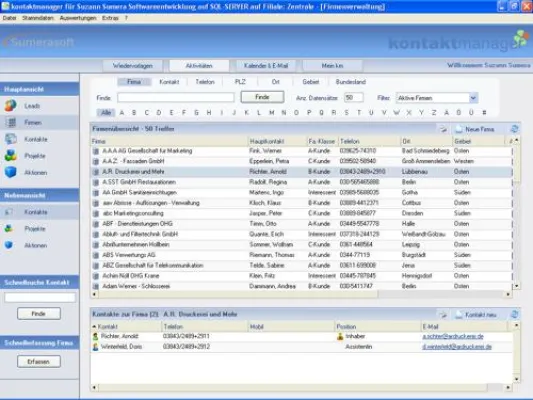Select Projekte in the Nebenansicht section
Image resolution: width=533 pixels, height=400 pixels.
pyautogui.click(x=35, y=229)
